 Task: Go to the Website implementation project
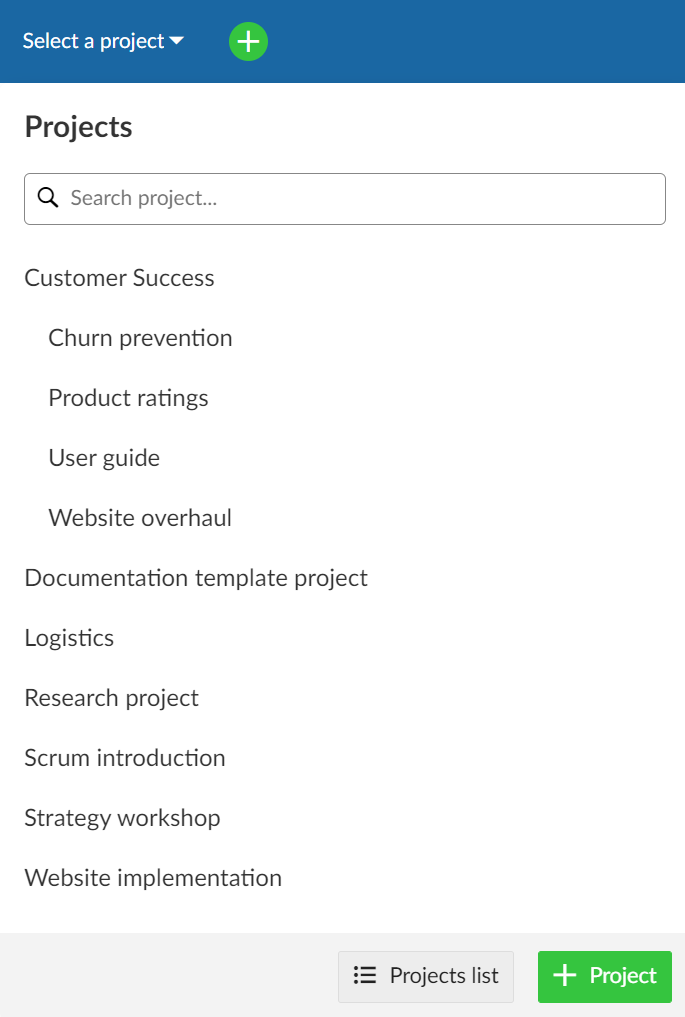153,878
